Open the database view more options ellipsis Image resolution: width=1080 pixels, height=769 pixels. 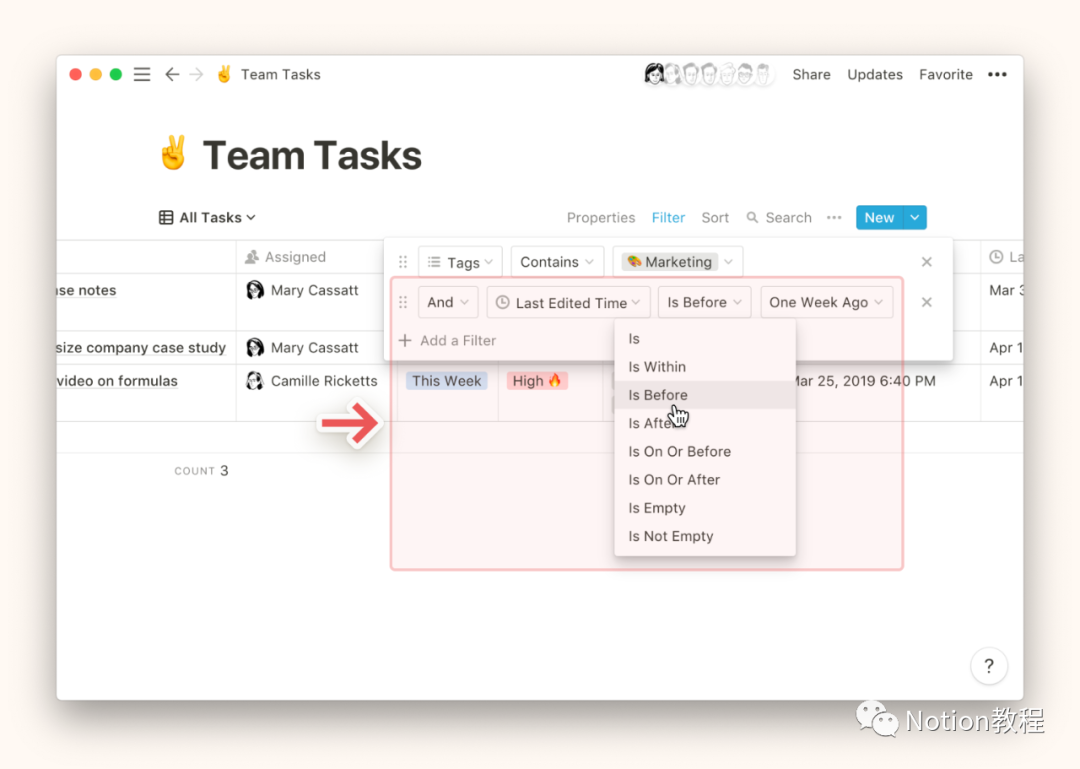[833, 218]
